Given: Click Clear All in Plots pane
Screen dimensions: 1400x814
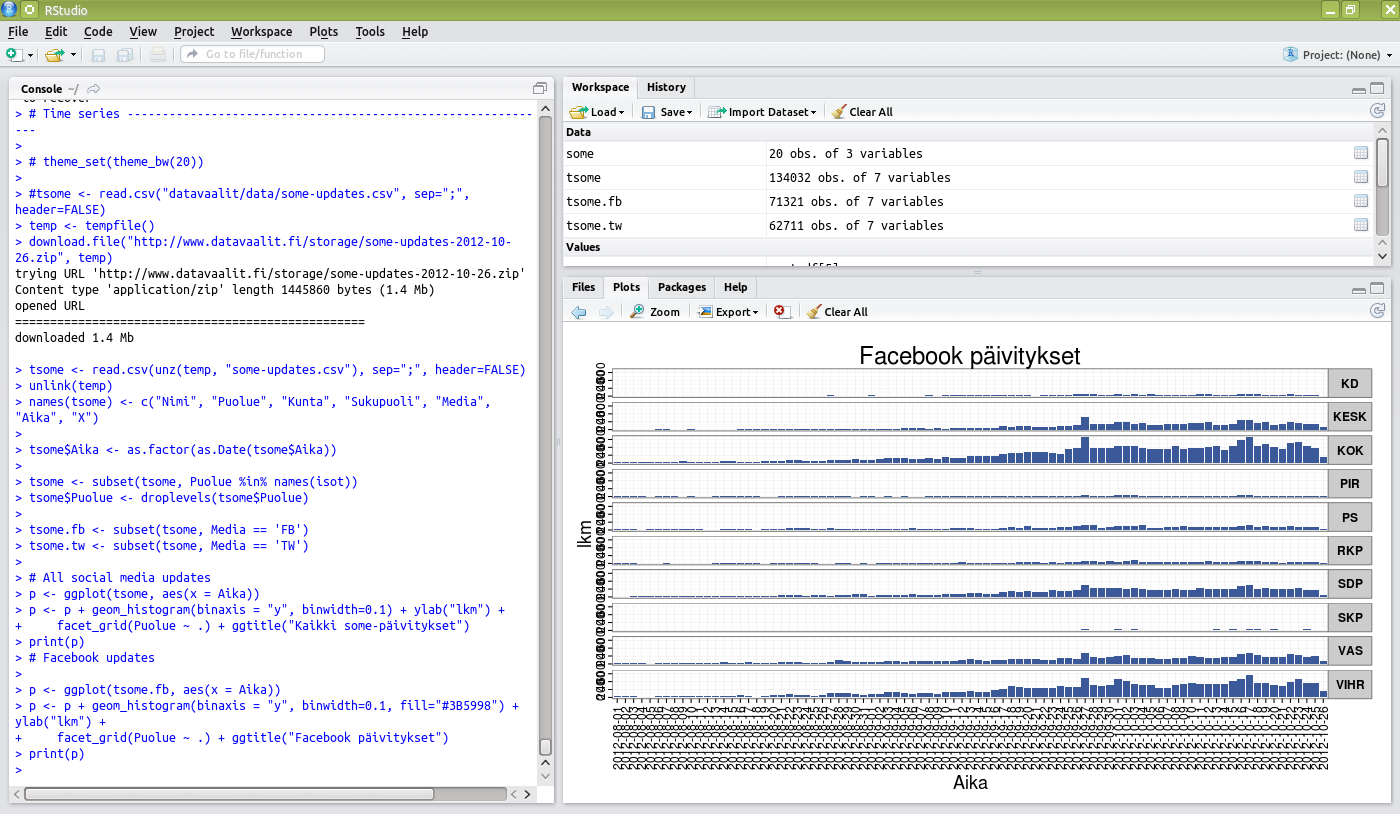Looking at the screenshot, I should pyautogui.click(x=837, y=312).
